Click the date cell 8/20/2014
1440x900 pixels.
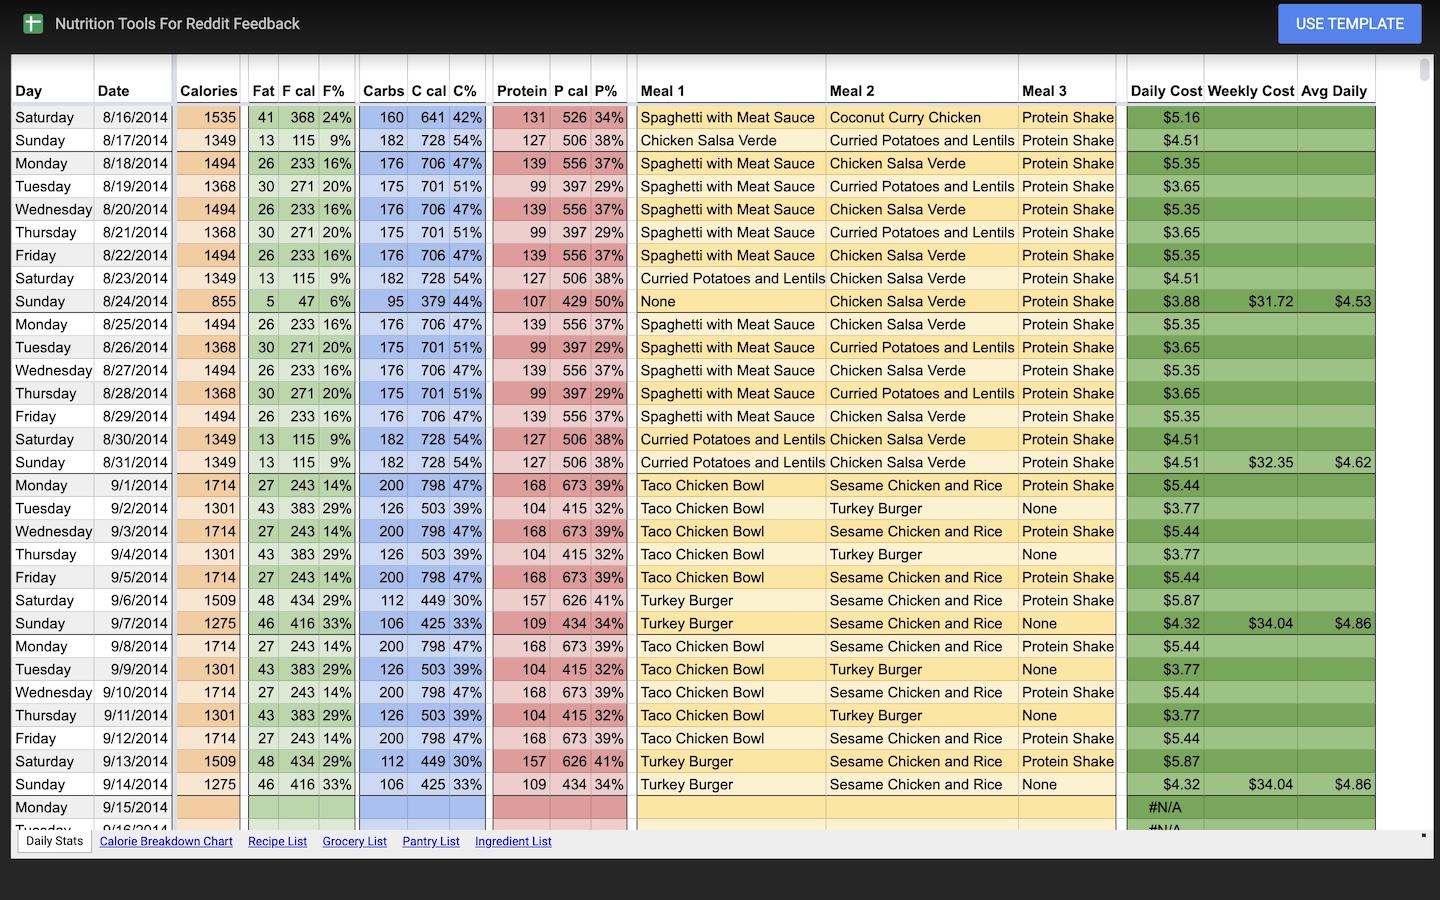click(132, 209)
